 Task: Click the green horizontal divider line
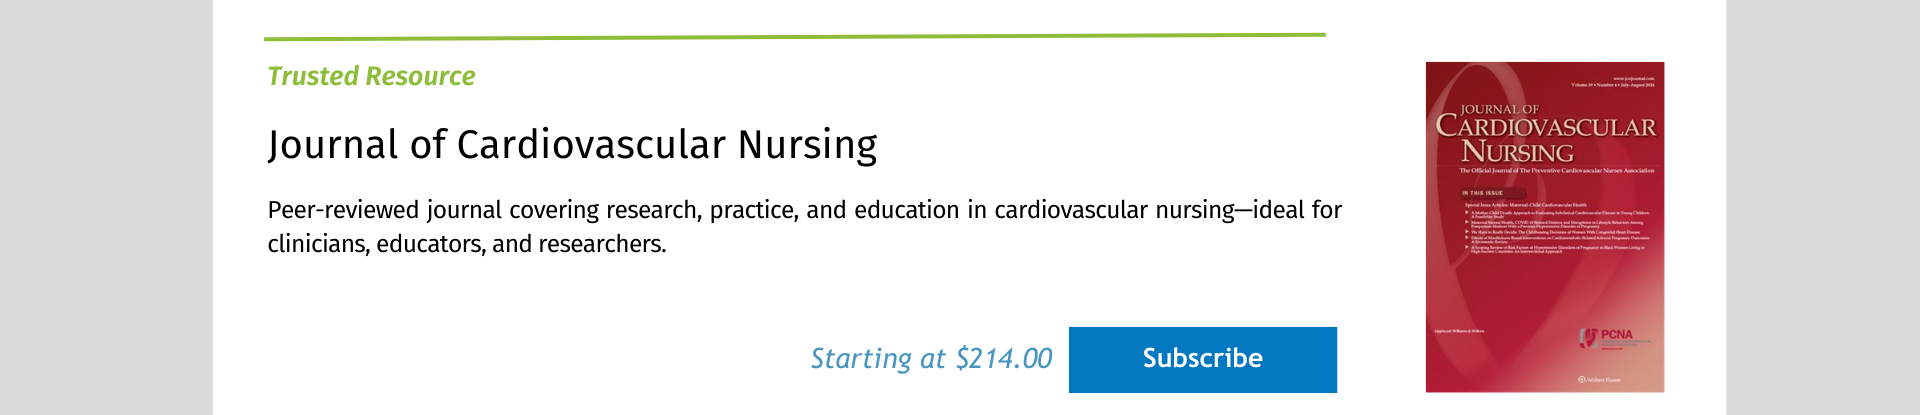(795, 37)
